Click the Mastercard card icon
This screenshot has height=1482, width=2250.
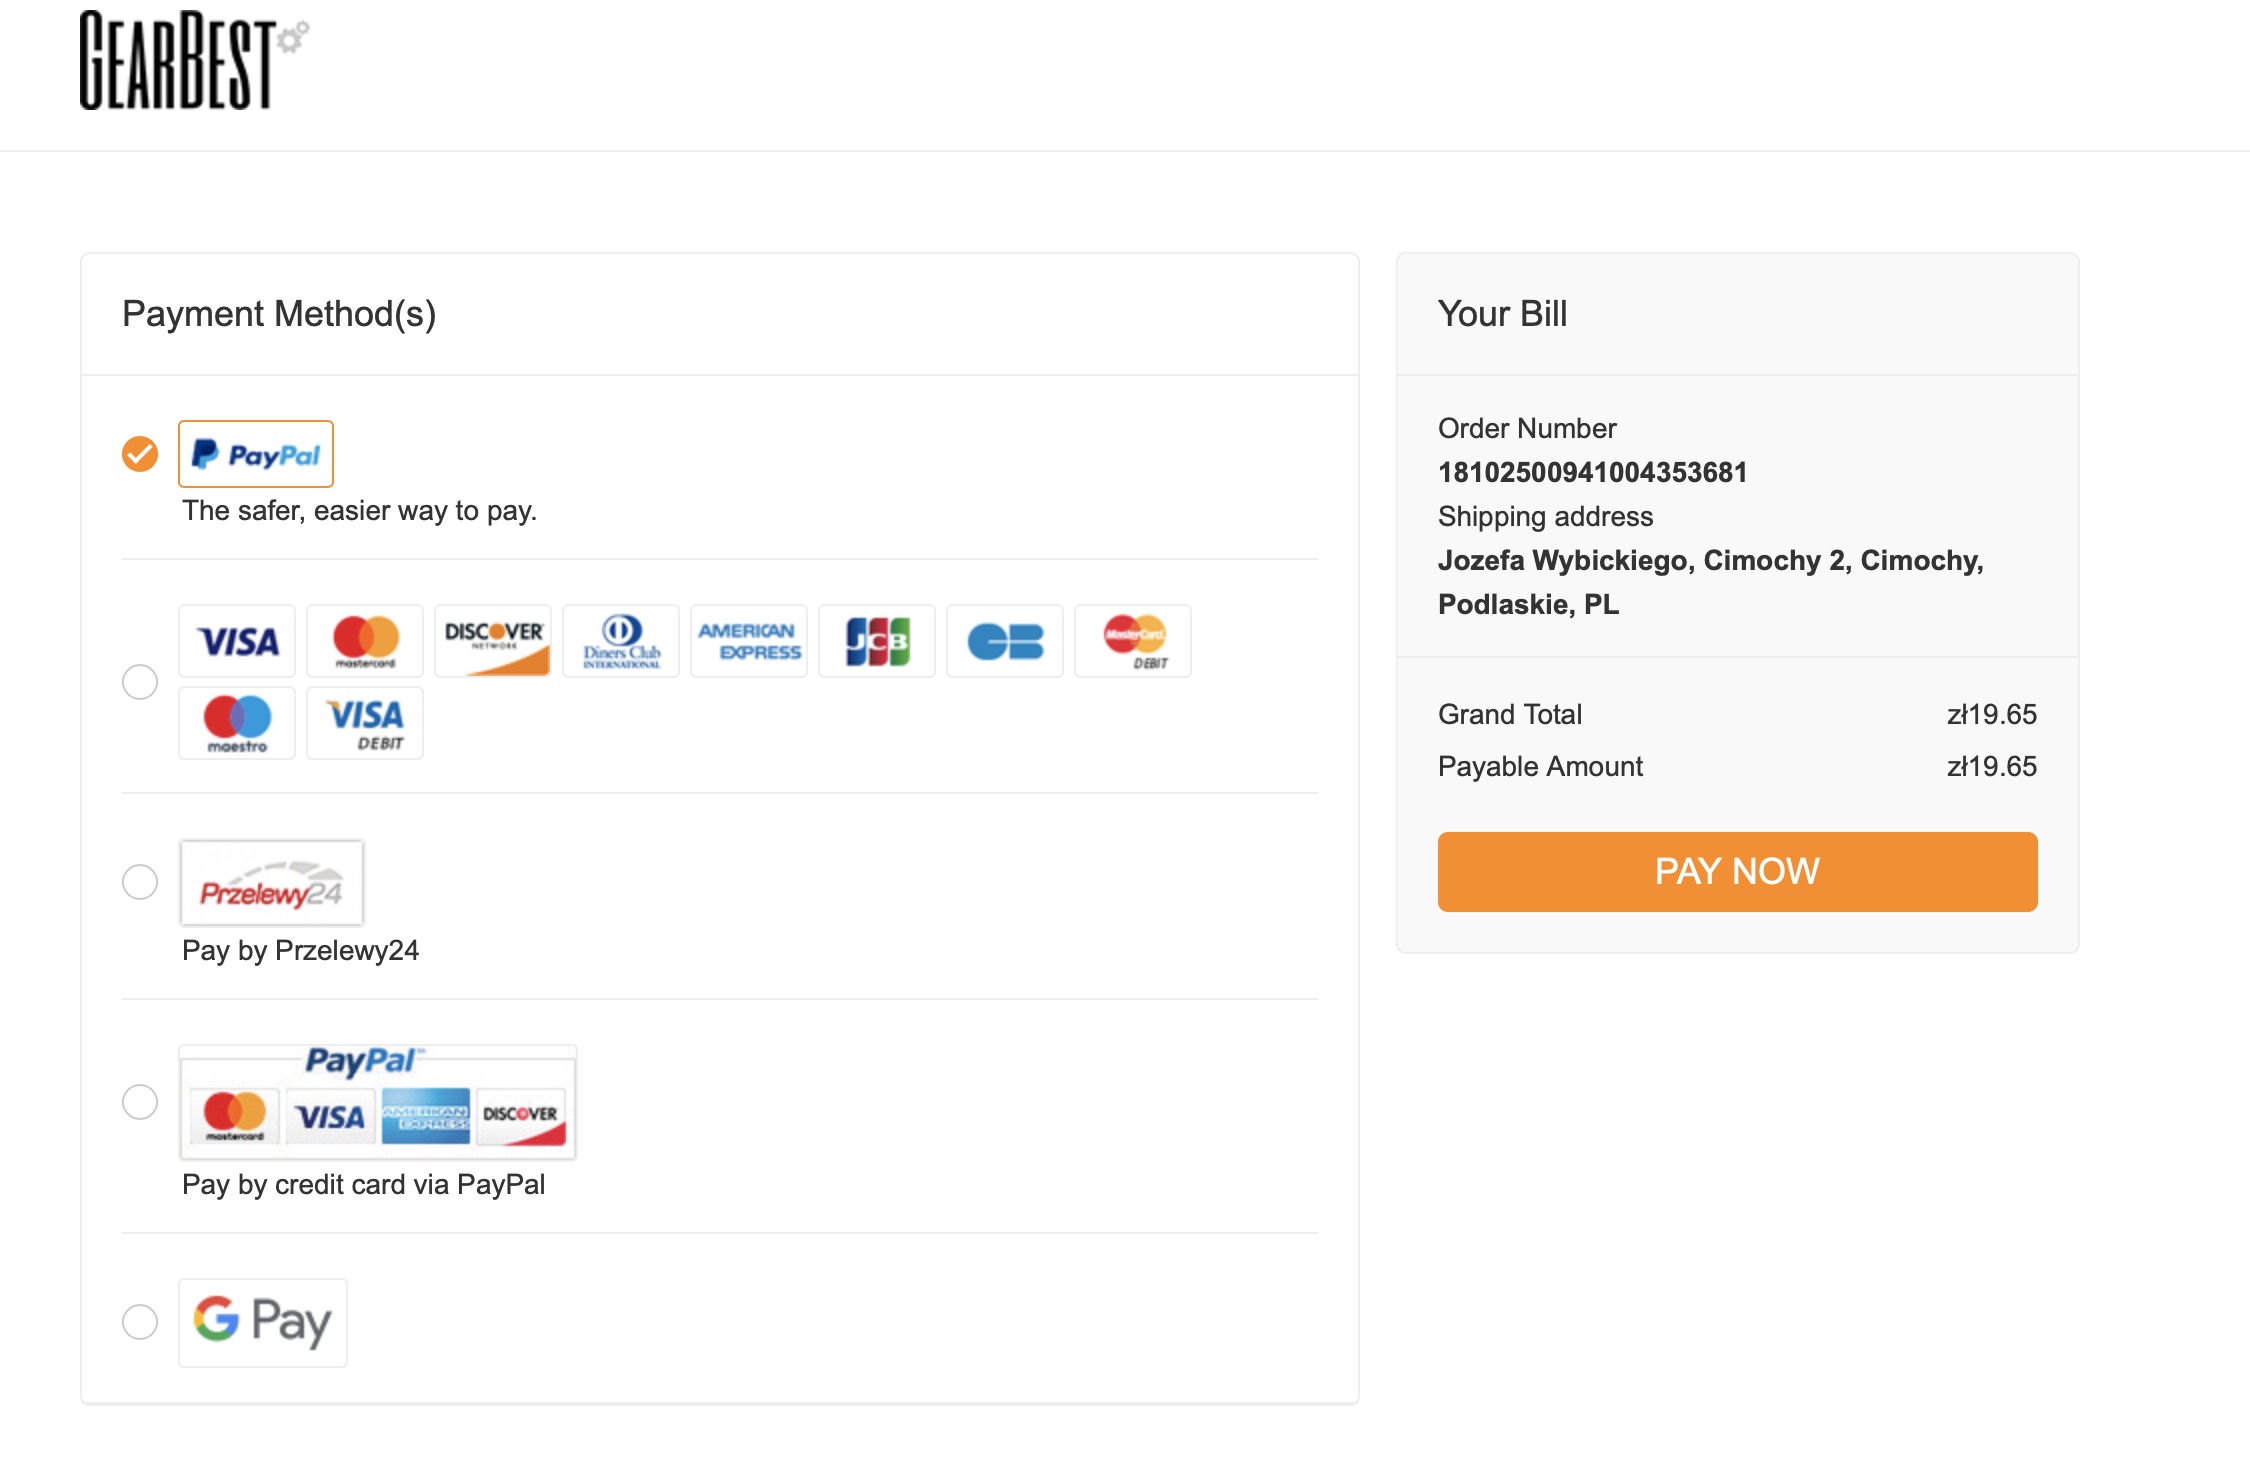(x=365, y=641)
